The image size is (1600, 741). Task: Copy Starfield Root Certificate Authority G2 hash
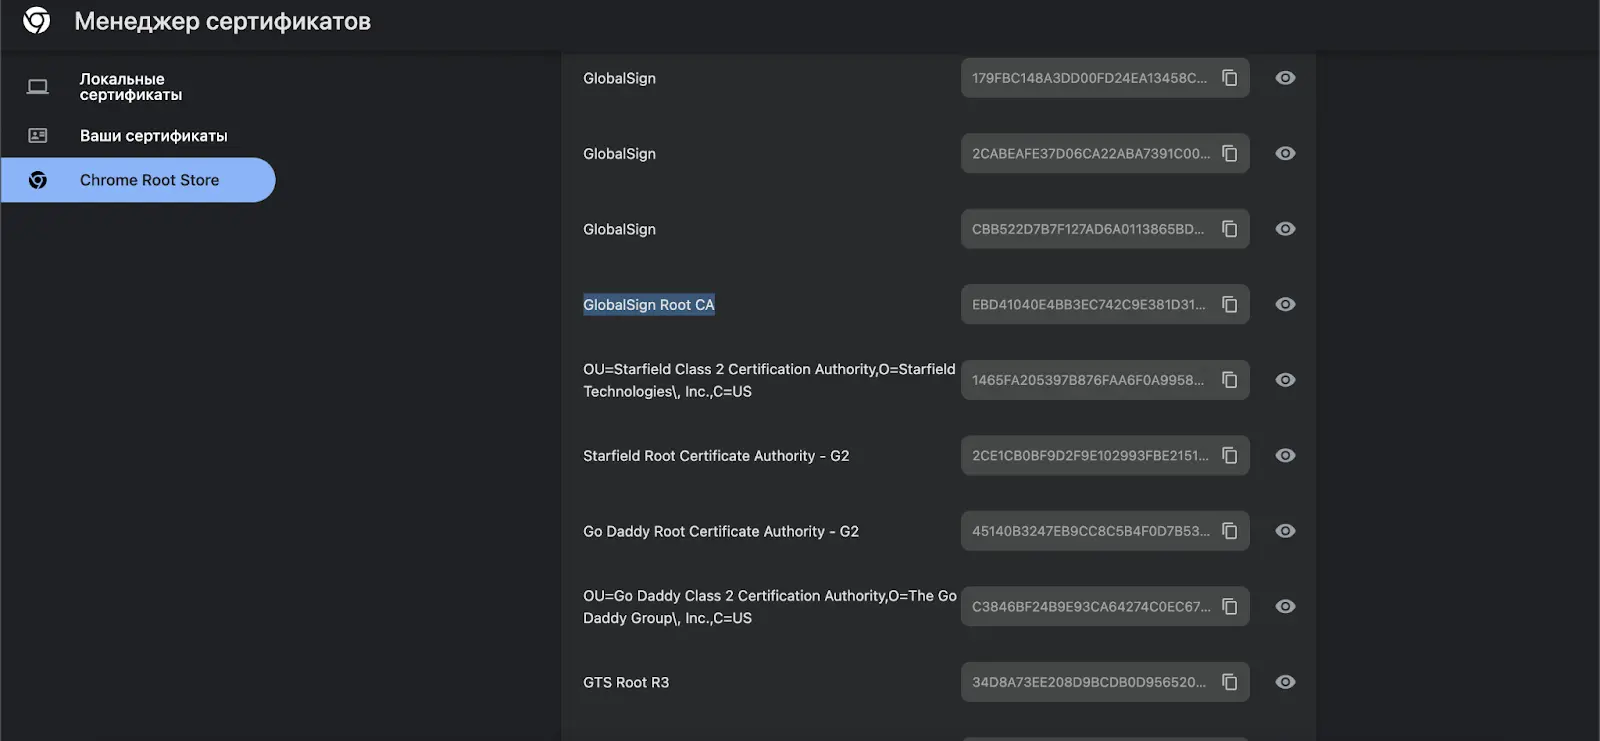coord(1230,455)
